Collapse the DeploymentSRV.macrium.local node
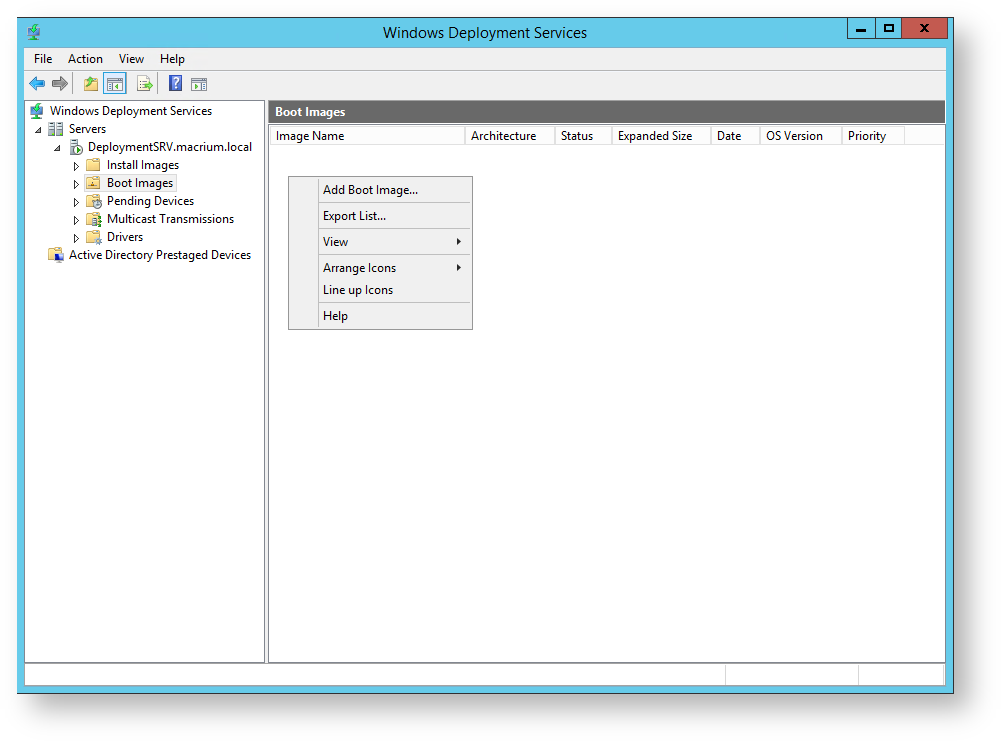Viewport: 1002px width, 742px height. [58, 148]
